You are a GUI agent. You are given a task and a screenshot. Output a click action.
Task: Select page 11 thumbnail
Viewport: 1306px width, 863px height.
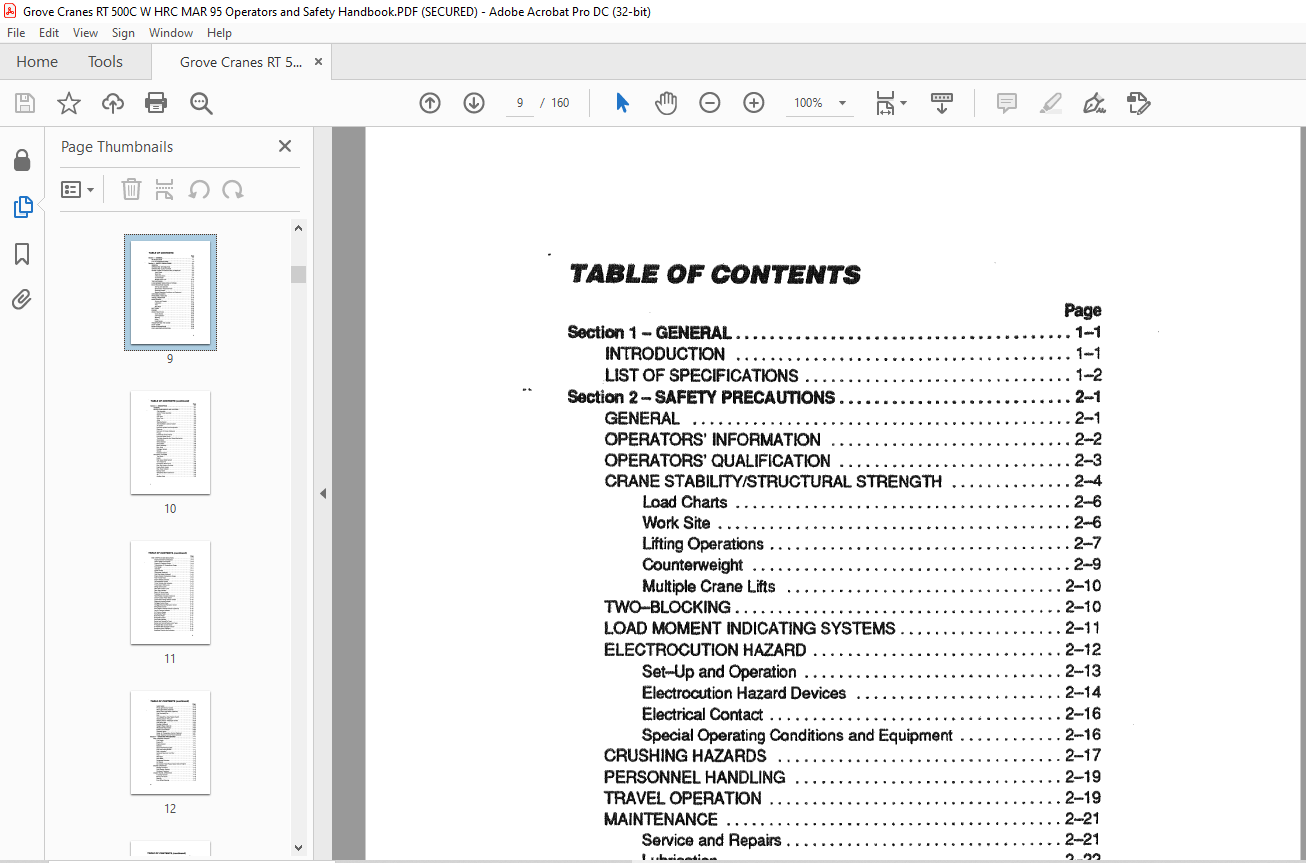point(170,592)
